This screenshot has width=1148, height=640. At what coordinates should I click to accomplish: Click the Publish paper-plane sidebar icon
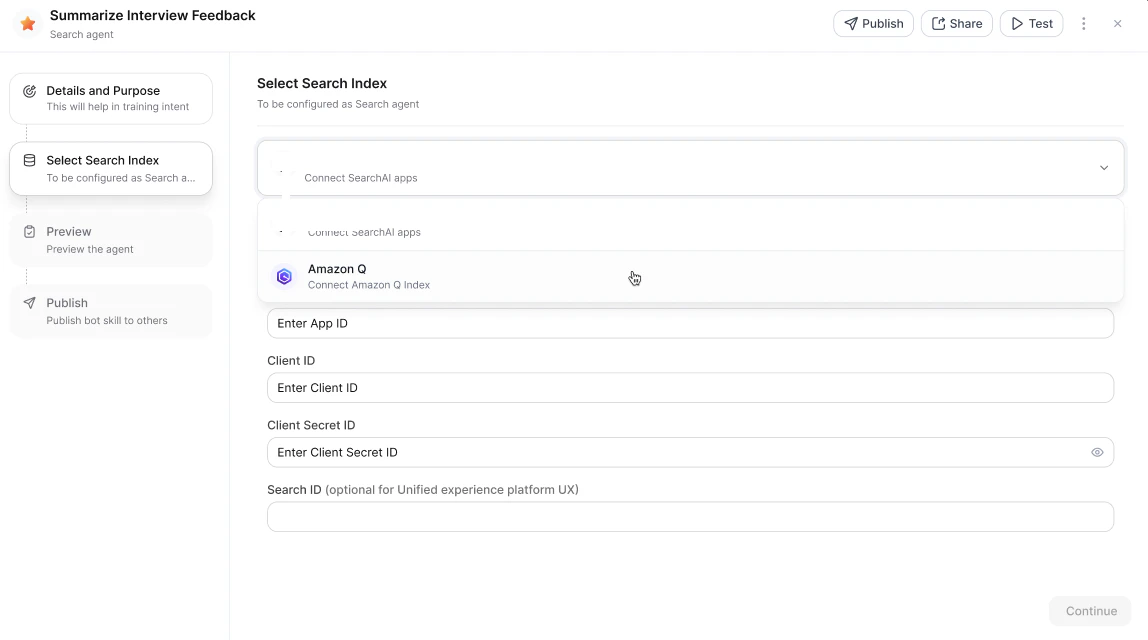pos(28,302)
